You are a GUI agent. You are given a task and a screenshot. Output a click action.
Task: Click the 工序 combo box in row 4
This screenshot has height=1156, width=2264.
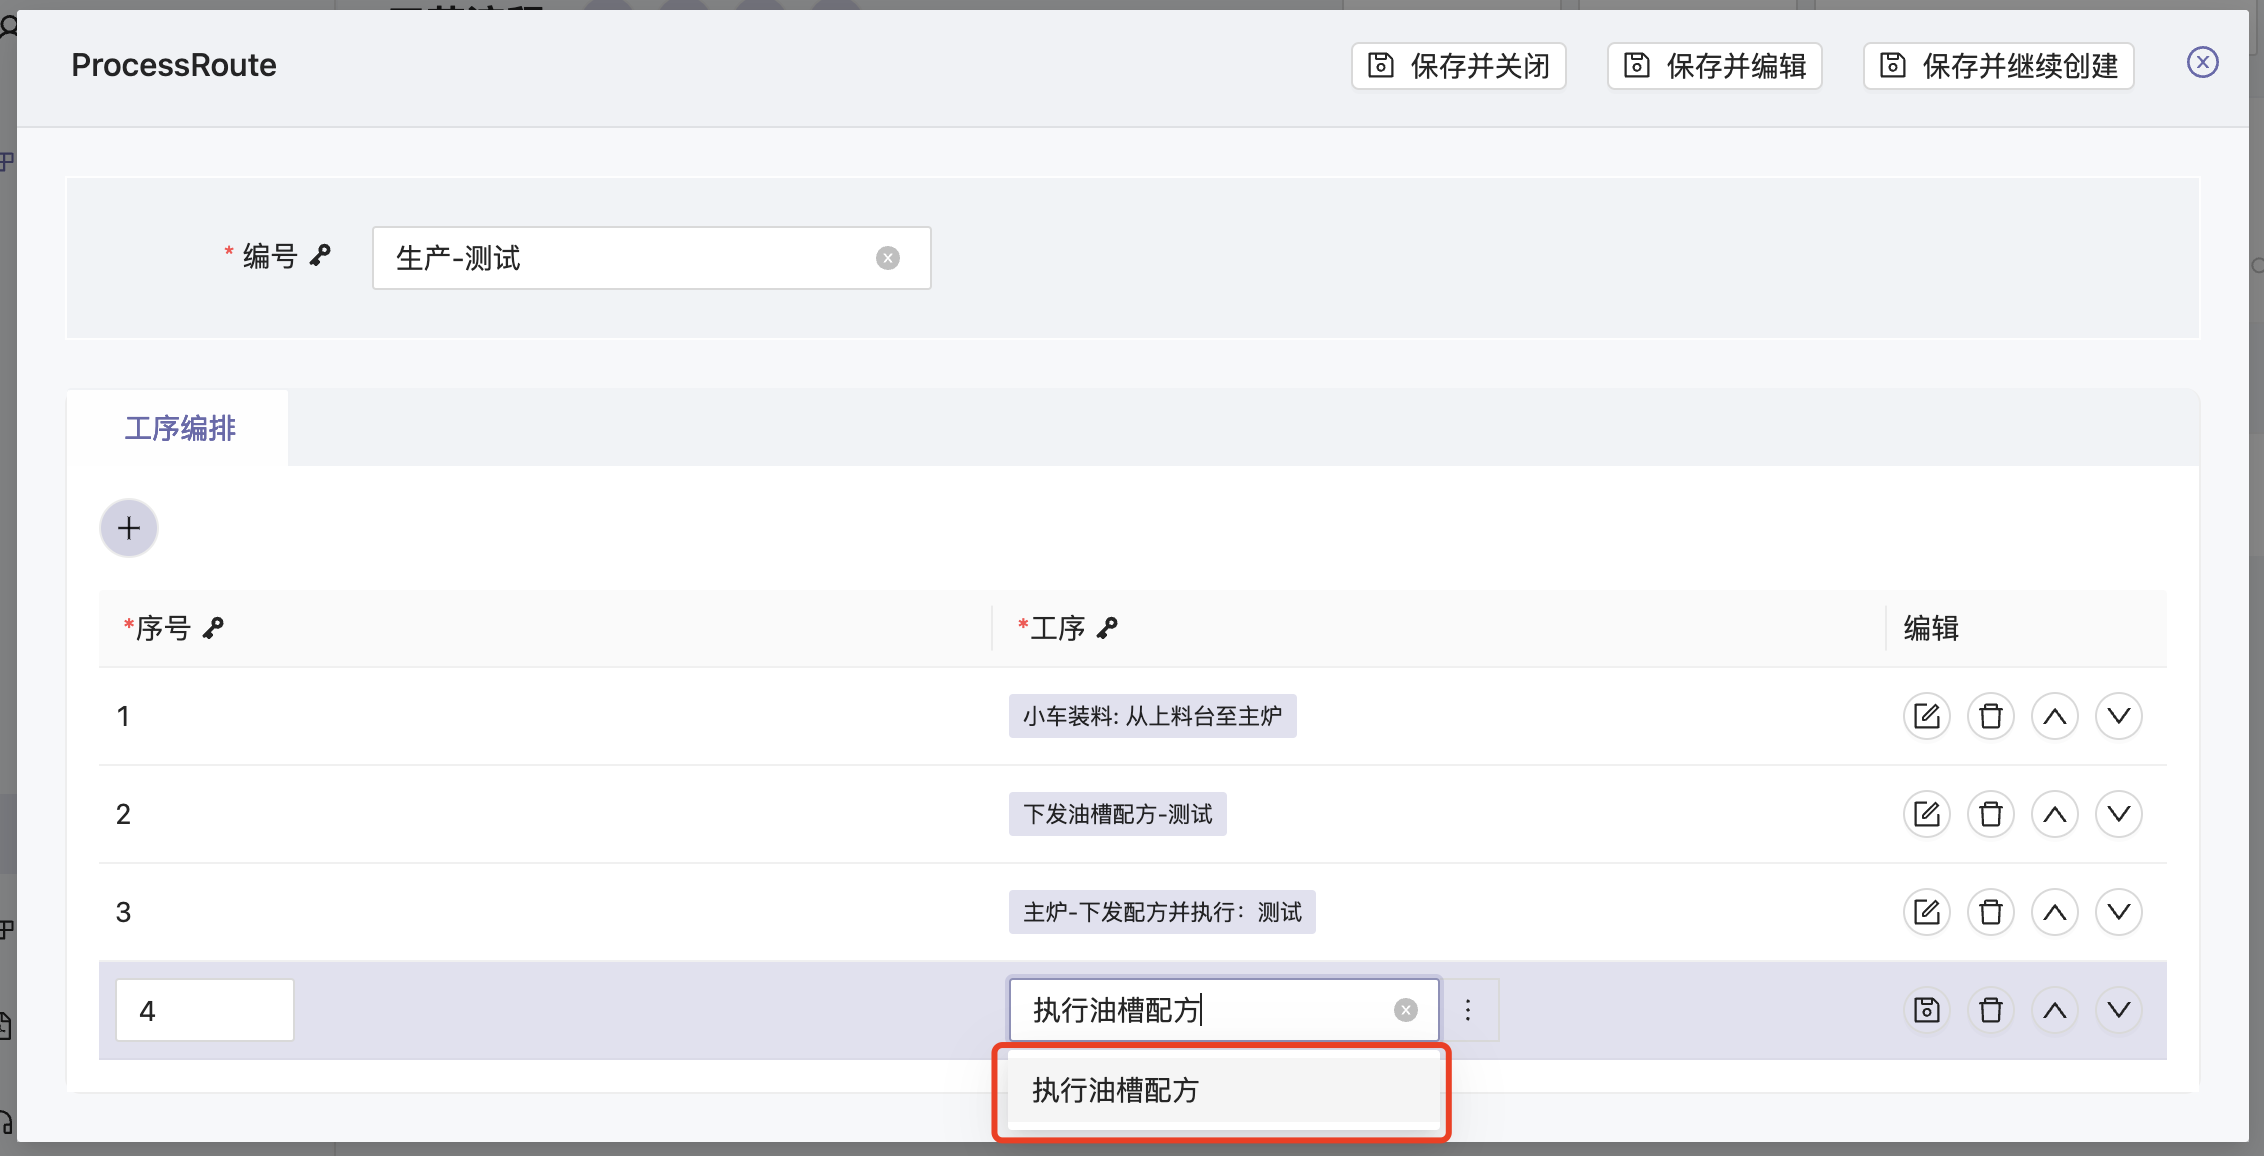(x=1200, y=1010)
